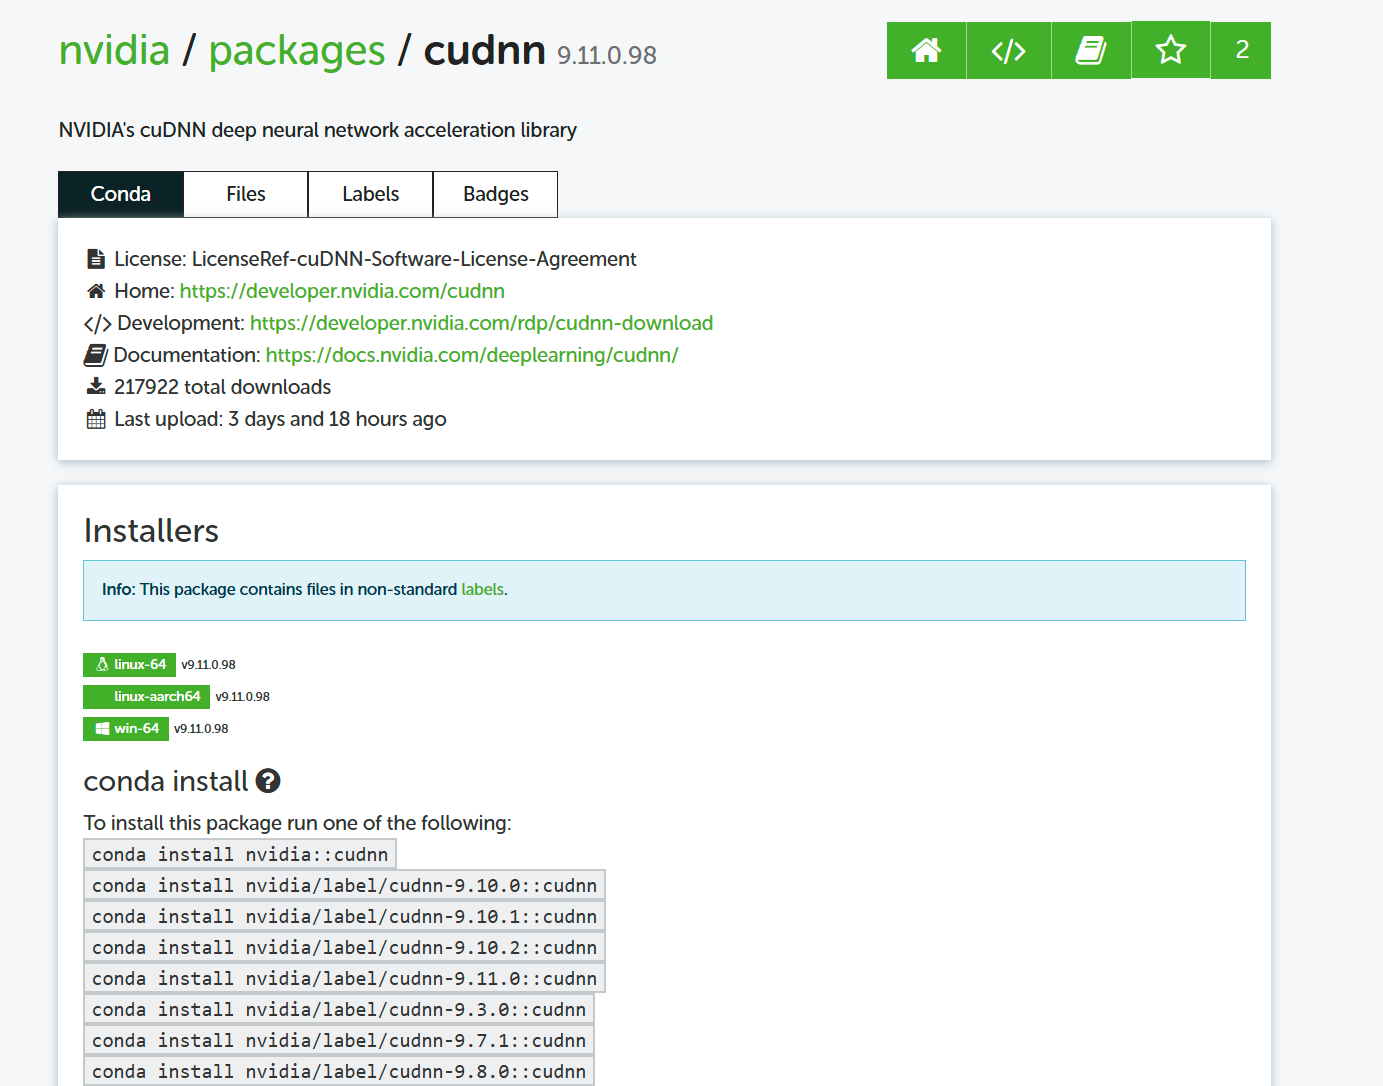Image resolution: width=1383 pixels, height=1086 pixels.
Task: Select the linux-64 installer badge
Action: click(129, 664)
